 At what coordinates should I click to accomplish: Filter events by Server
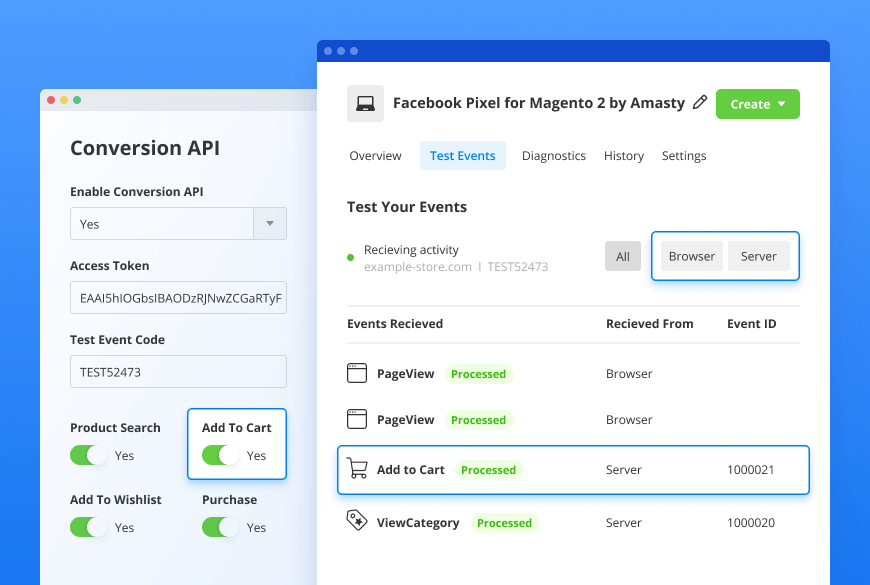(x=759, y=256)
